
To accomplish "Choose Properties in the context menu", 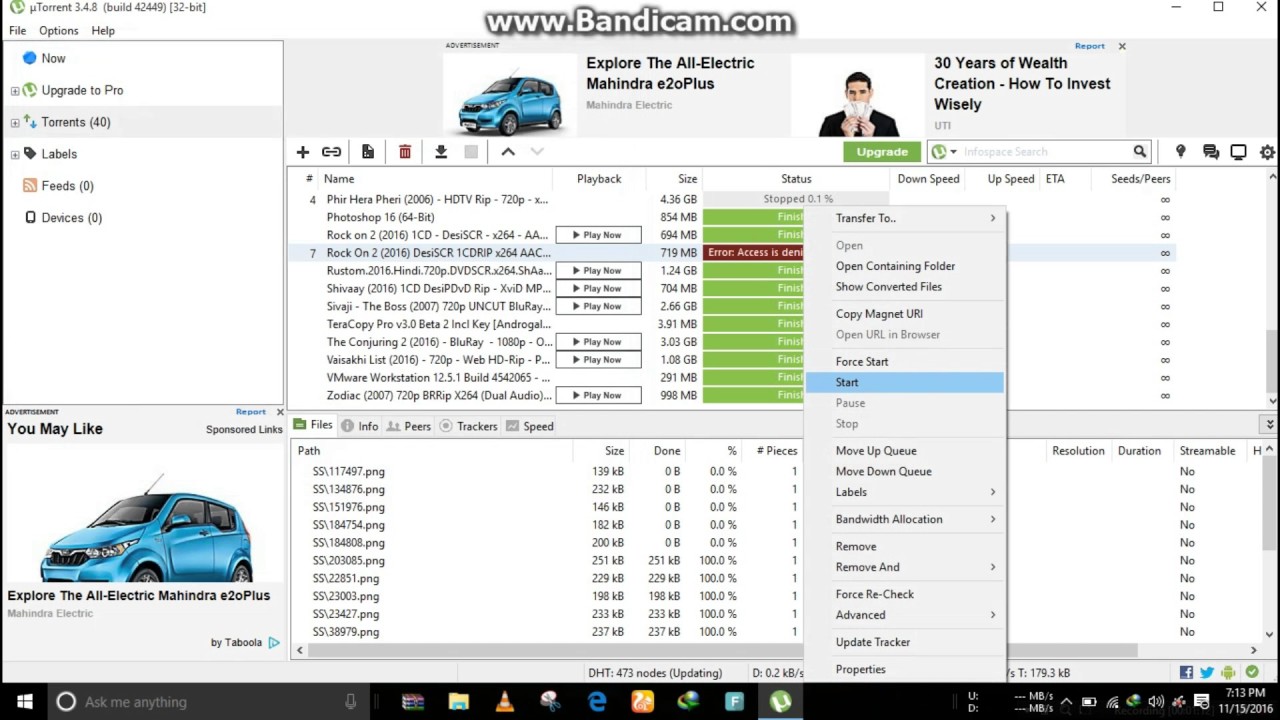I will tap(904, 669).
